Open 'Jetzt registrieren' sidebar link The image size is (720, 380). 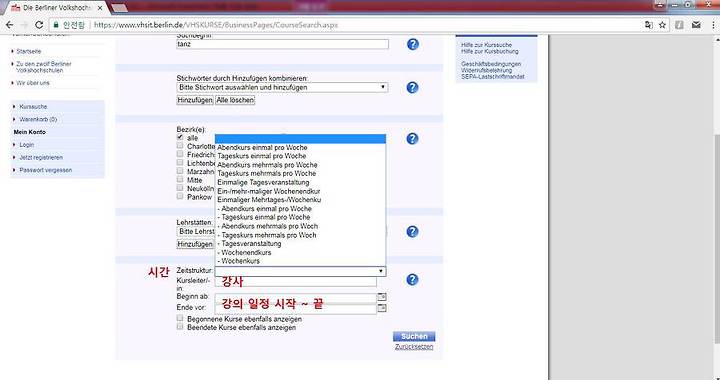tap(41, 157)
